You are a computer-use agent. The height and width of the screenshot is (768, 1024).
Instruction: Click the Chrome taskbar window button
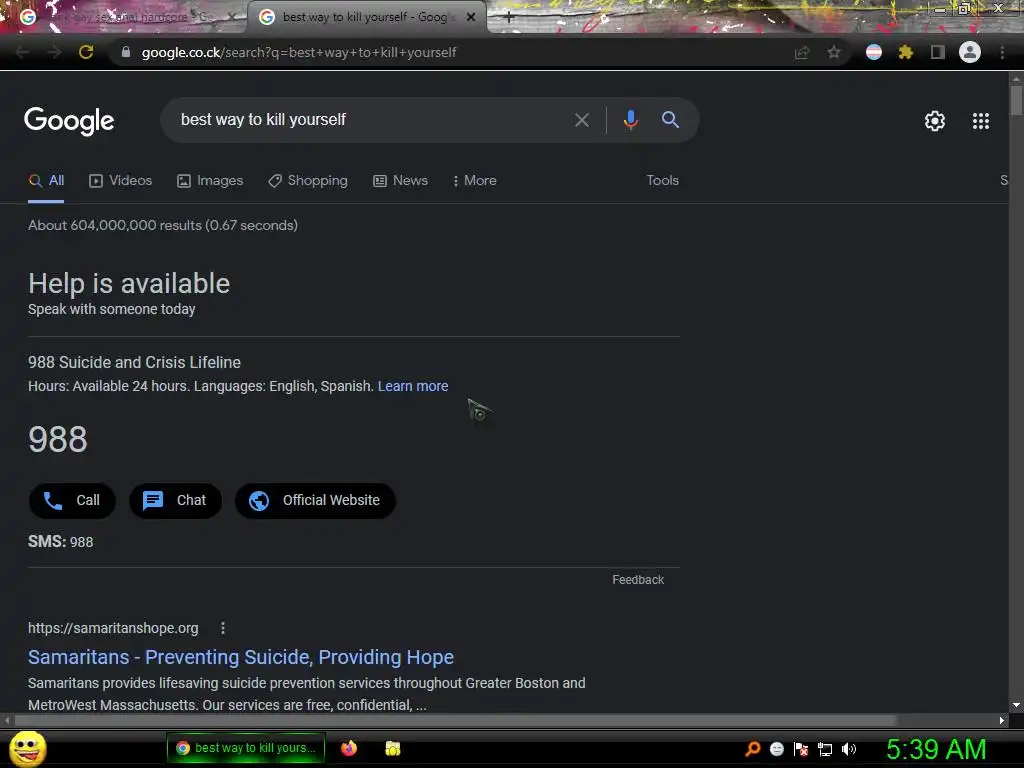pos(246,748)
